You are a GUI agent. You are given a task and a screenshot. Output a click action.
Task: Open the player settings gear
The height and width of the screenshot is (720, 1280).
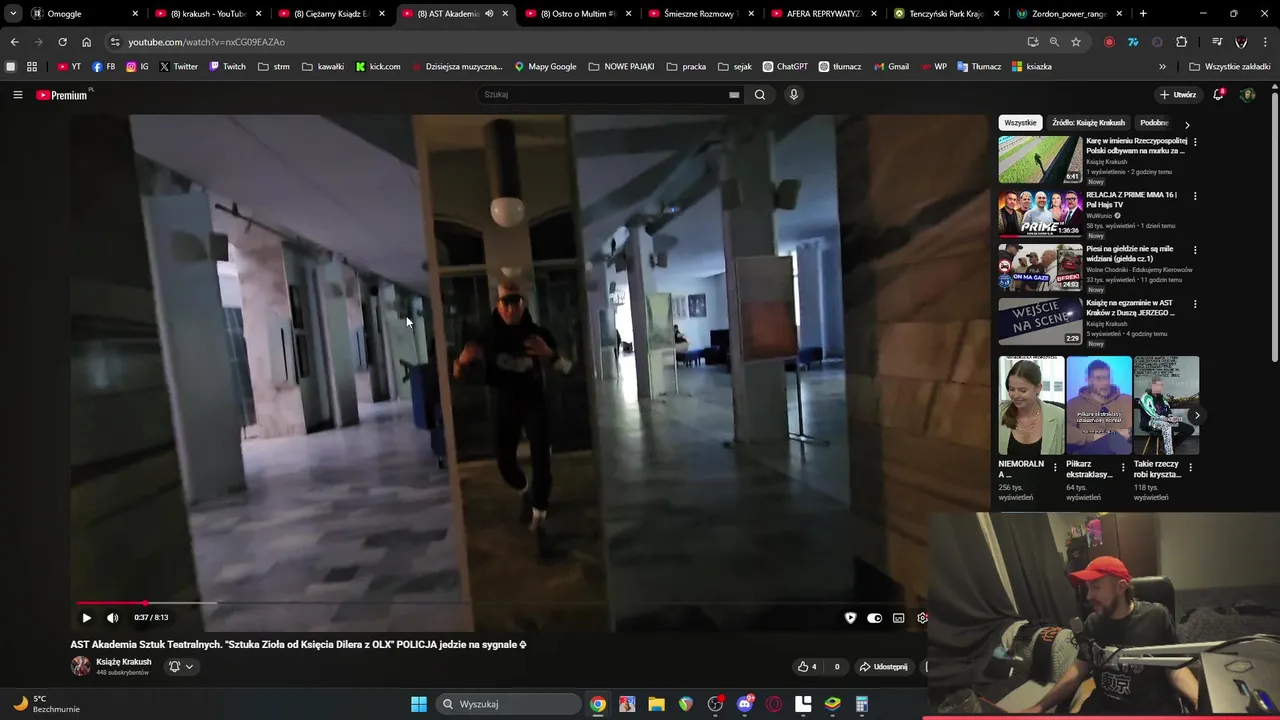[922, 618]
